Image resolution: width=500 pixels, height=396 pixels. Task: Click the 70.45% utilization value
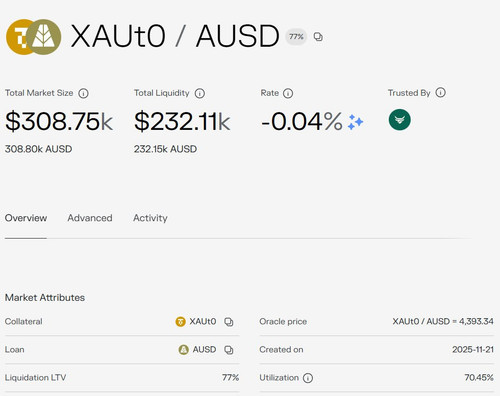pos(479,377)
